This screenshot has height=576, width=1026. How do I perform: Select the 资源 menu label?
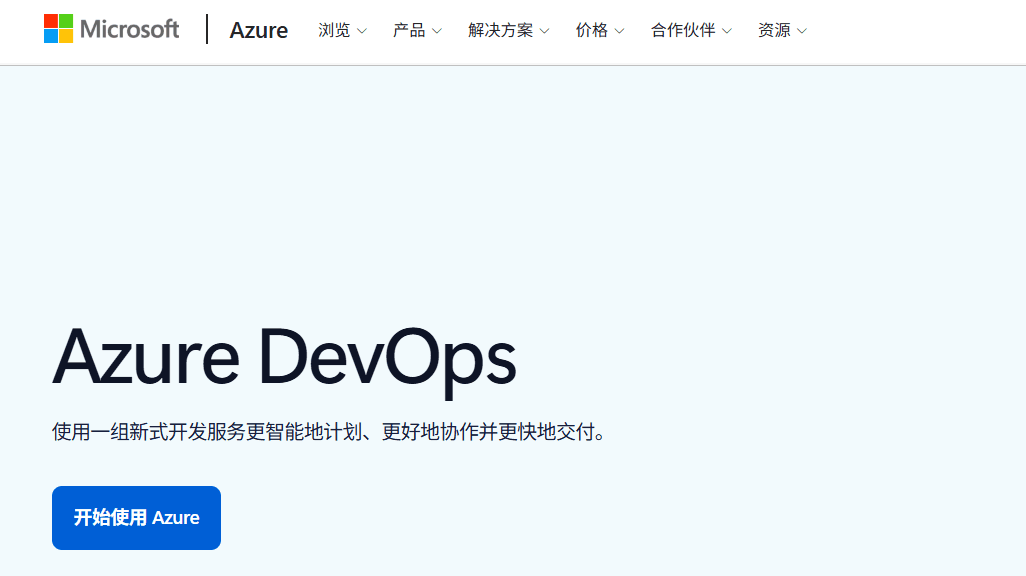(x=774, y=30)
